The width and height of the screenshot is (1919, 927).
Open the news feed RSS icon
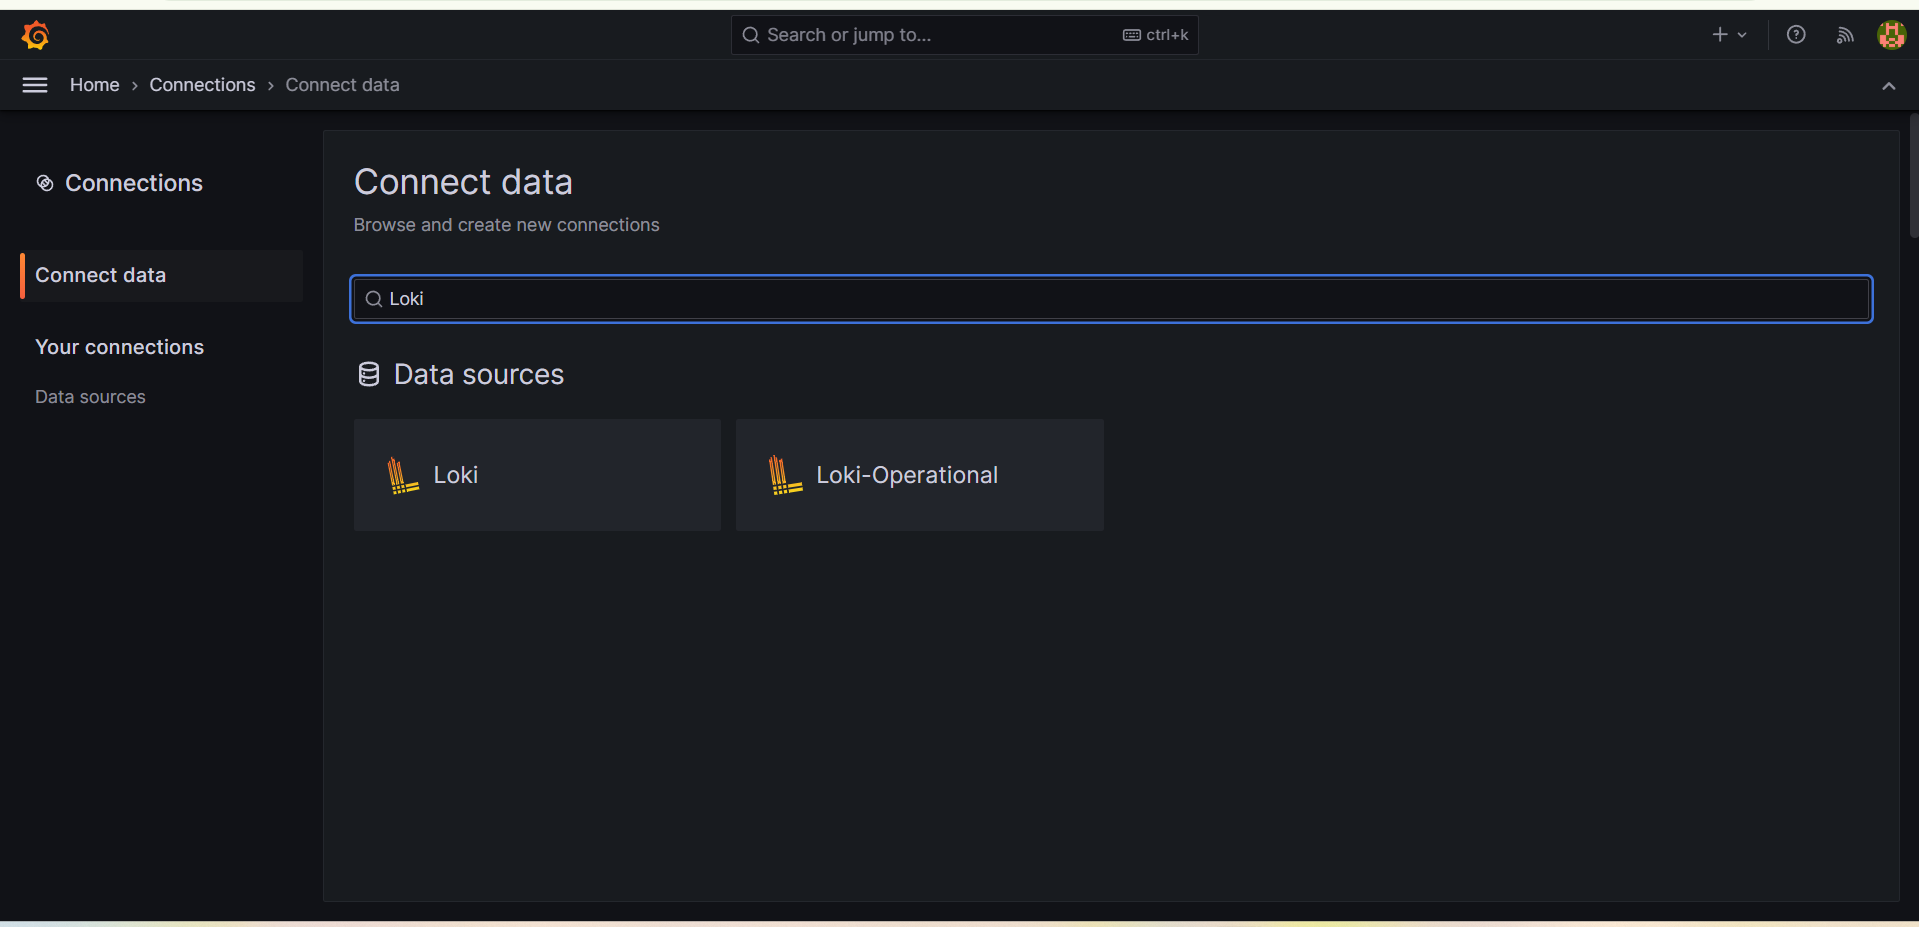click(x=1845, y=35)
